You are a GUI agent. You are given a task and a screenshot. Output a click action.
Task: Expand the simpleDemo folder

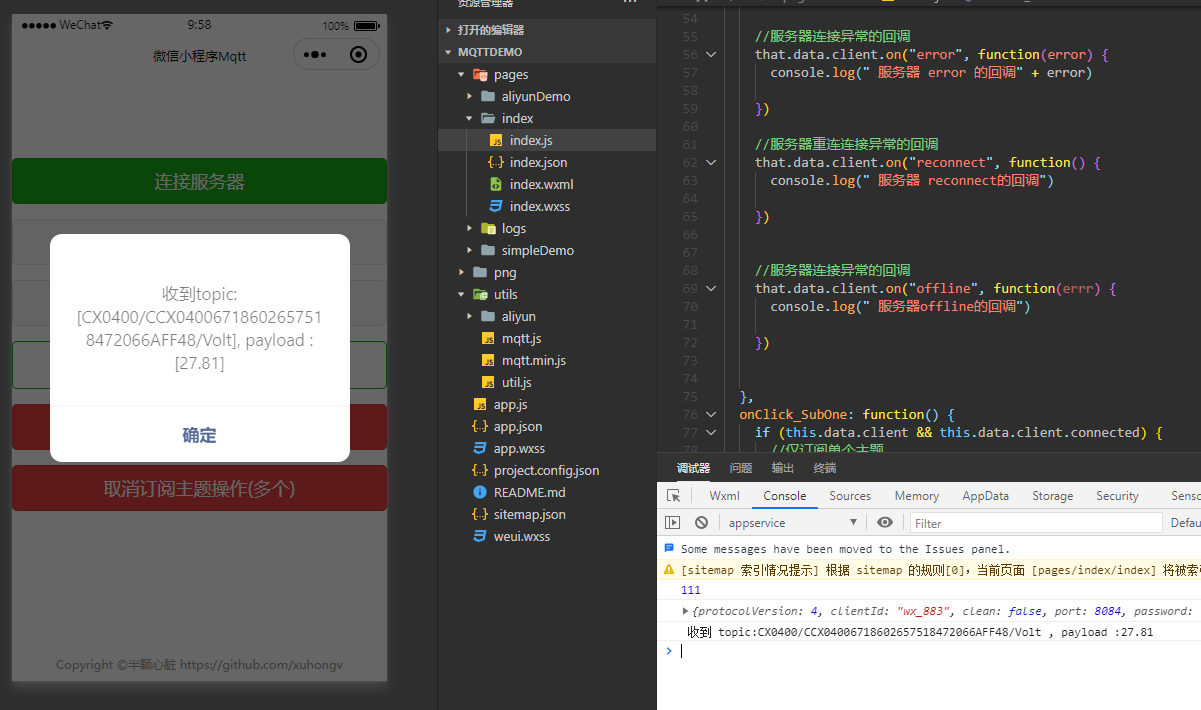pyautogui.click(x=469, y=250)
